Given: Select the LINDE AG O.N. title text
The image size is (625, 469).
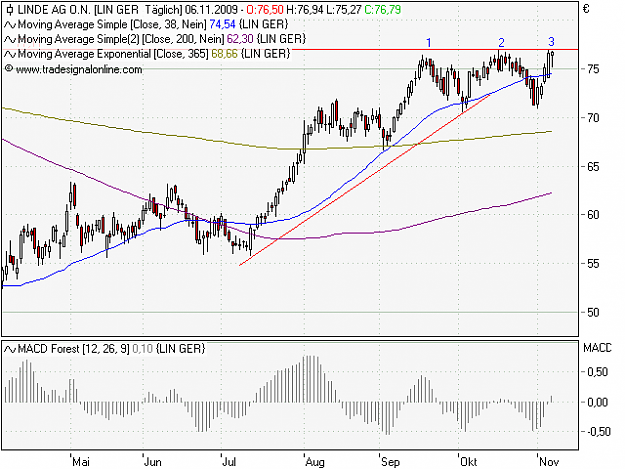Looking at the screenshot, I should click(x=54, y=10).
